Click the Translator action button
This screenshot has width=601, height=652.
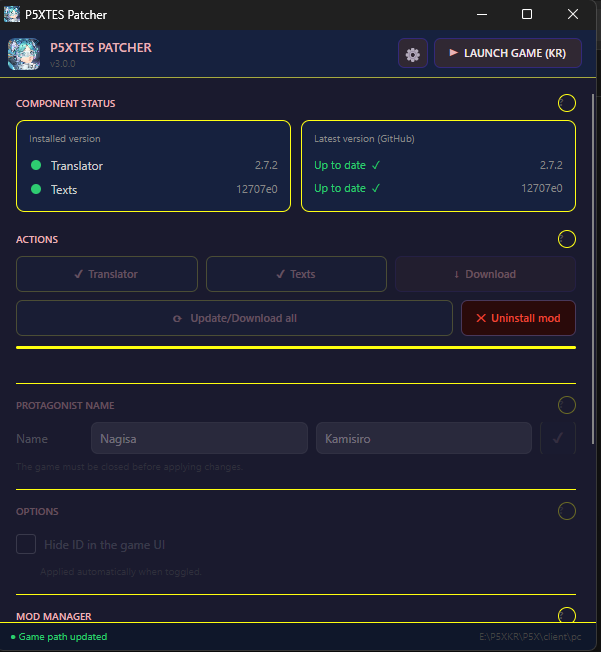(x=107, y=274)
